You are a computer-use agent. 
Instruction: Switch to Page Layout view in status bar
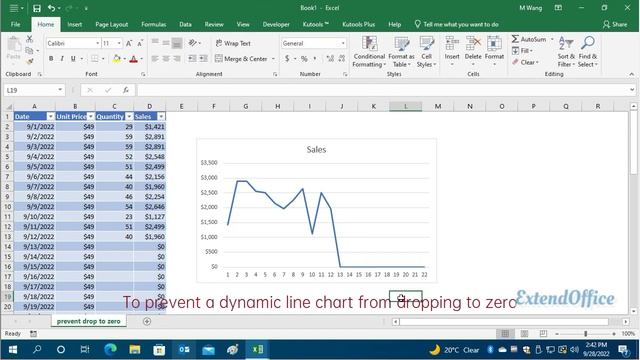524,334
